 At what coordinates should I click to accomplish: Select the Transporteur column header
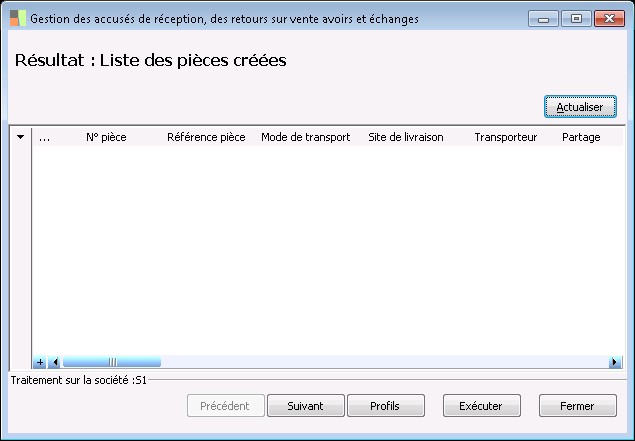[x=506, y=138]
